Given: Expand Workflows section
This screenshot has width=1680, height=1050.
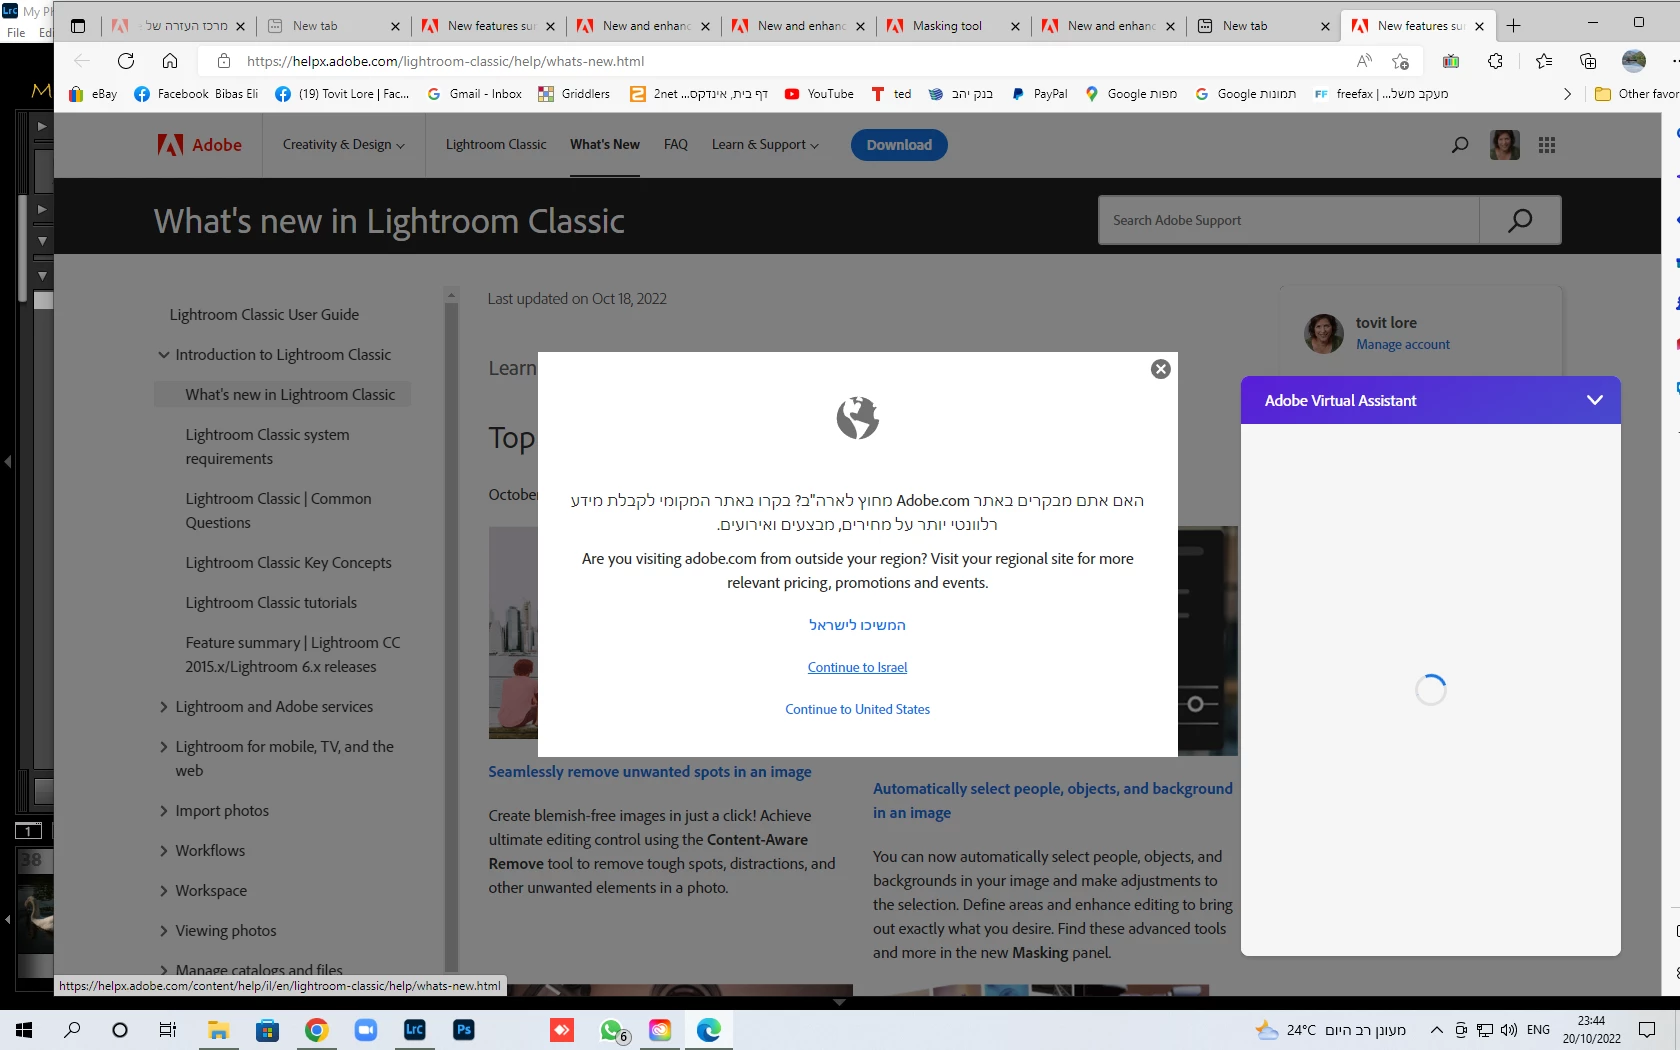Looking at the screenshot, I should coord(163,851).
